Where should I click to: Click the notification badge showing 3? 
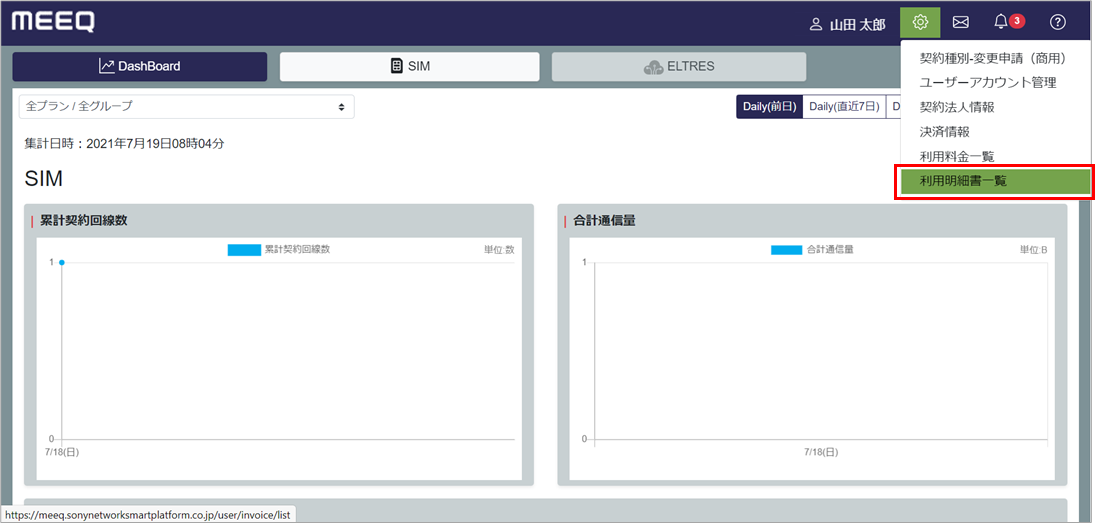click(1017, 21)
